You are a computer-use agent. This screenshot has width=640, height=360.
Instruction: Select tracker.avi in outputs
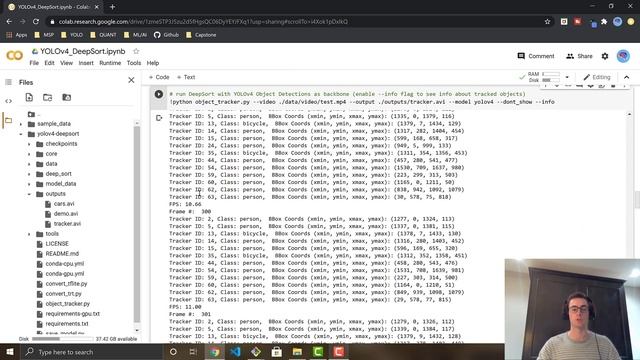point(67,224)
